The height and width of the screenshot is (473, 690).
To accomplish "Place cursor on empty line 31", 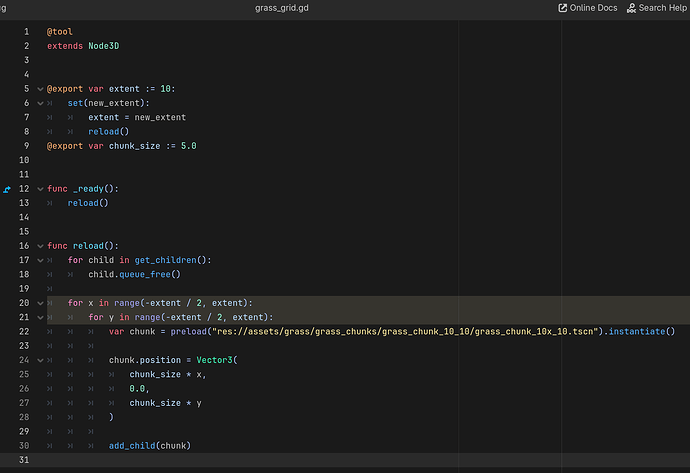I will pos(352,460).
